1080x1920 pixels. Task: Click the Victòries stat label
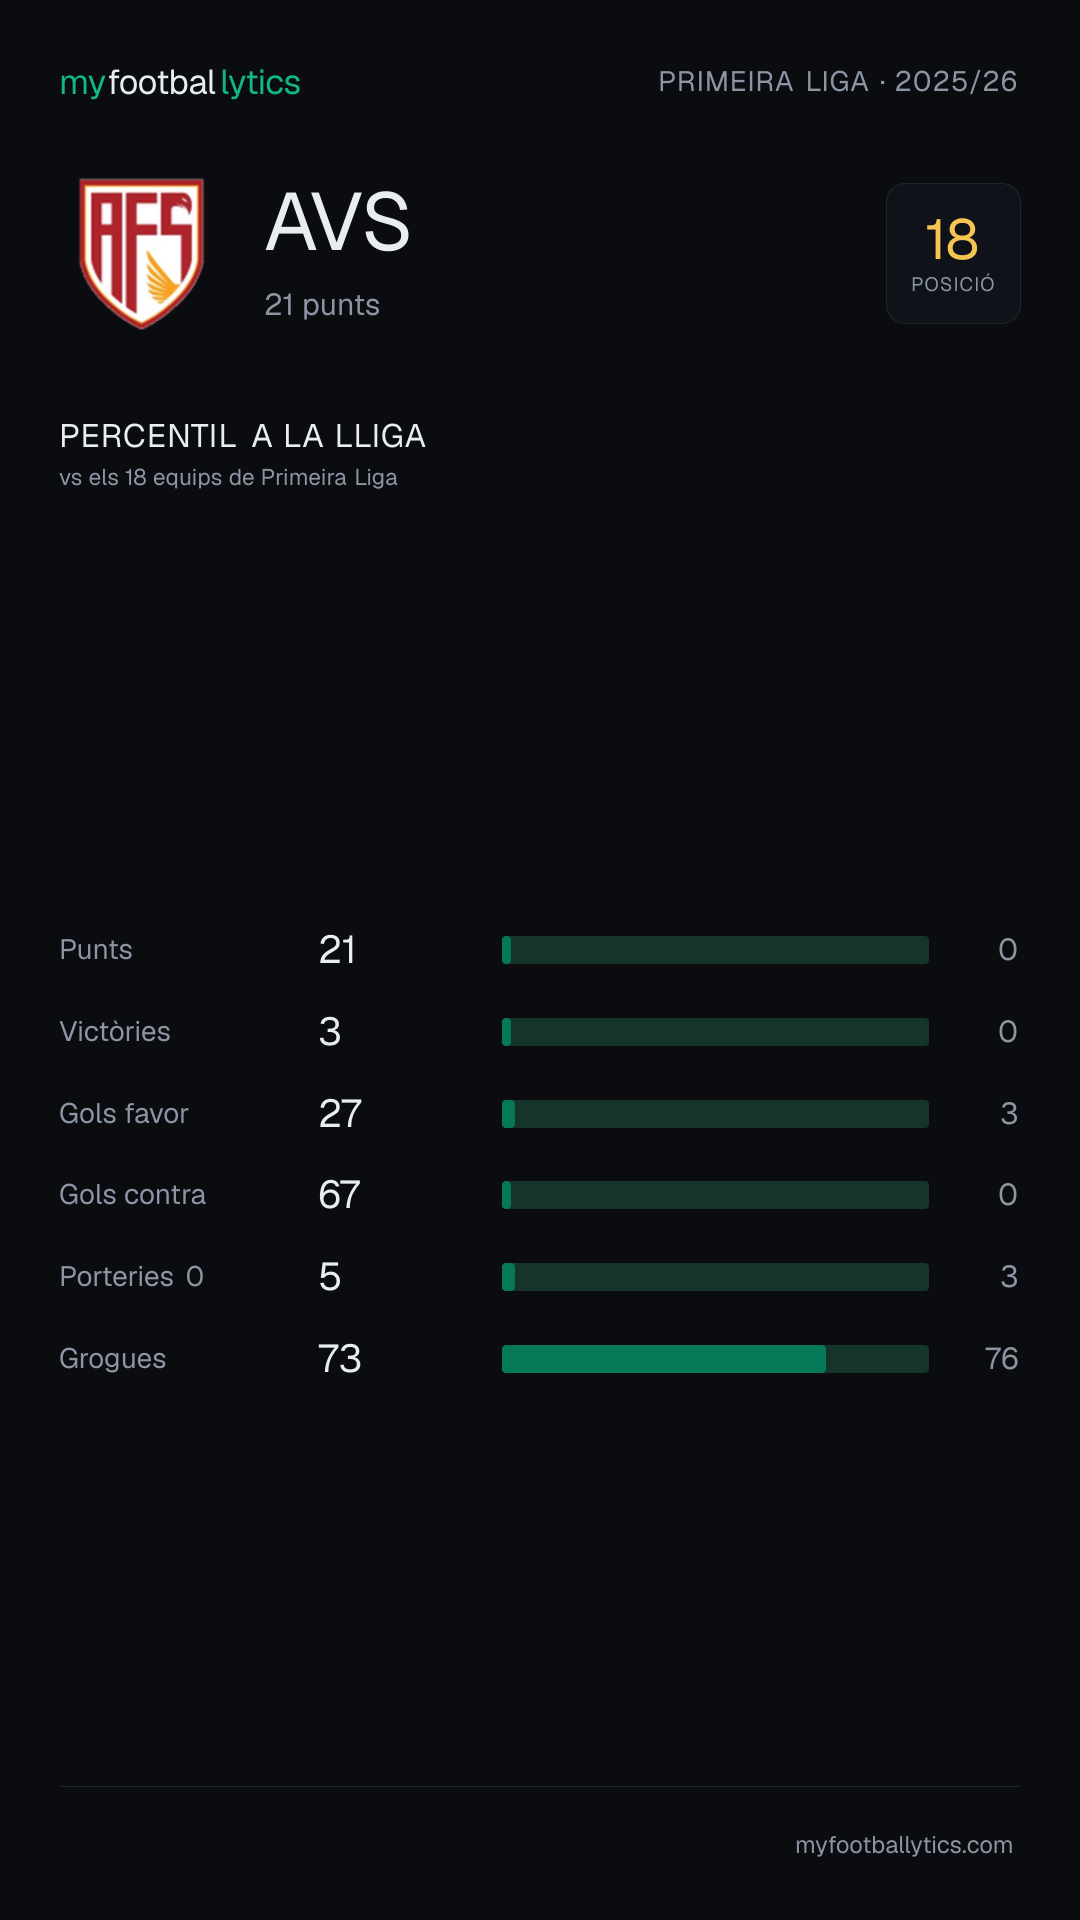[115, 1032]
